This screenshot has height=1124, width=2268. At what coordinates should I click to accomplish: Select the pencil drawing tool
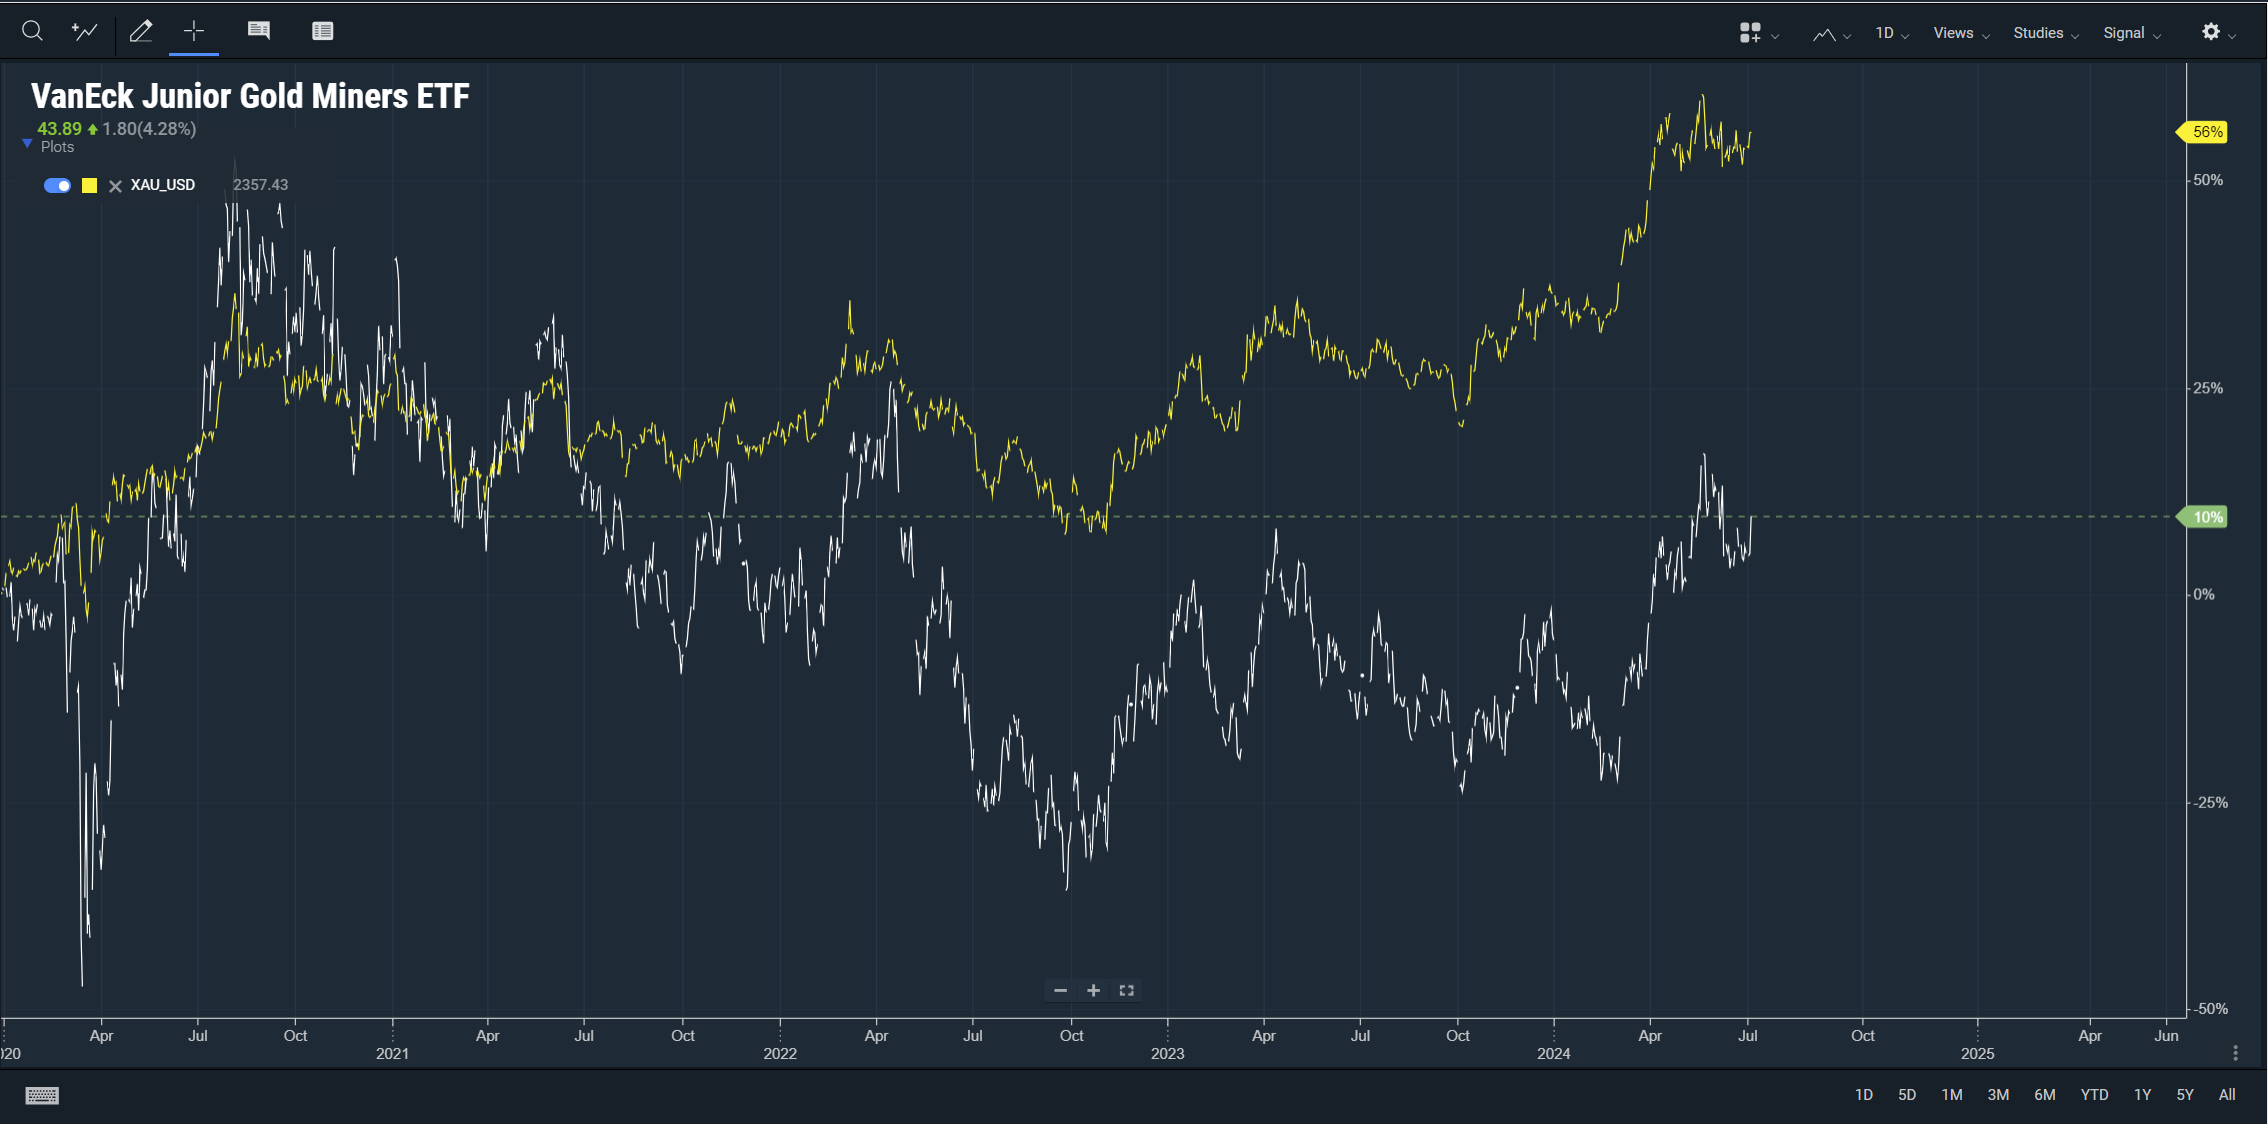coord(141,31)
